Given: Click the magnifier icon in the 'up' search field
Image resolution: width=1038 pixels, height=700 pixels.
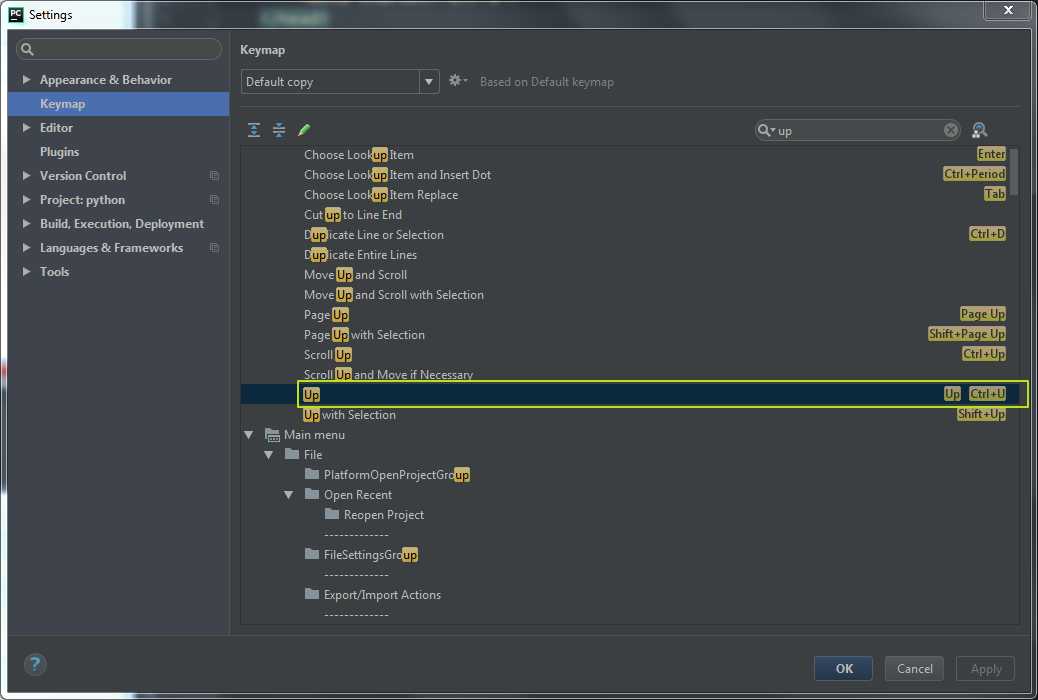Looking at the screenshot, I should pyautogui.click(x=766, y=130).
